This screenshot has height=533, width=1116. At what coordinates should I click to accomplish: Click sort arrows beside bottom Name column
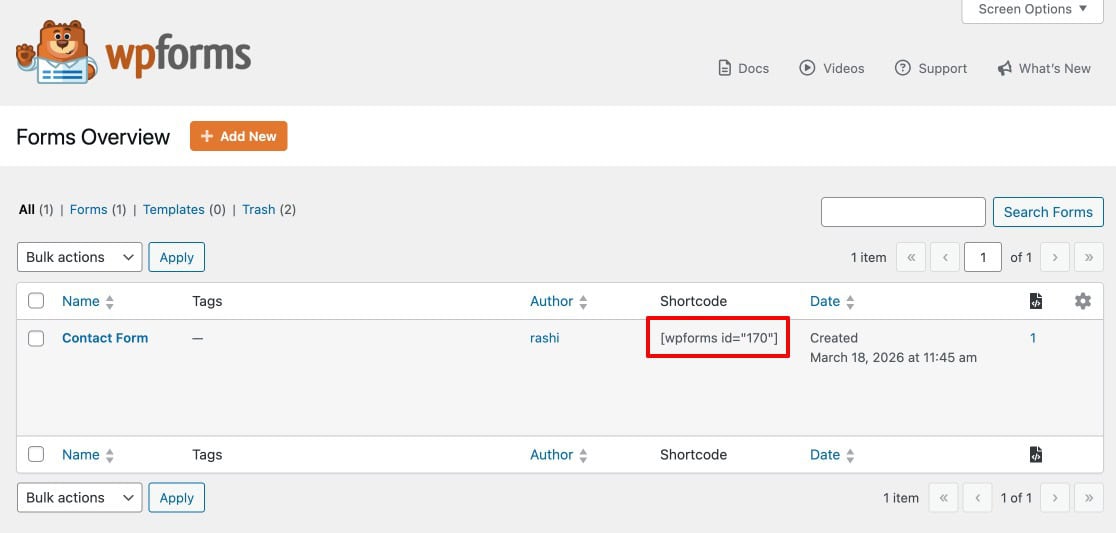click(110, 455)
